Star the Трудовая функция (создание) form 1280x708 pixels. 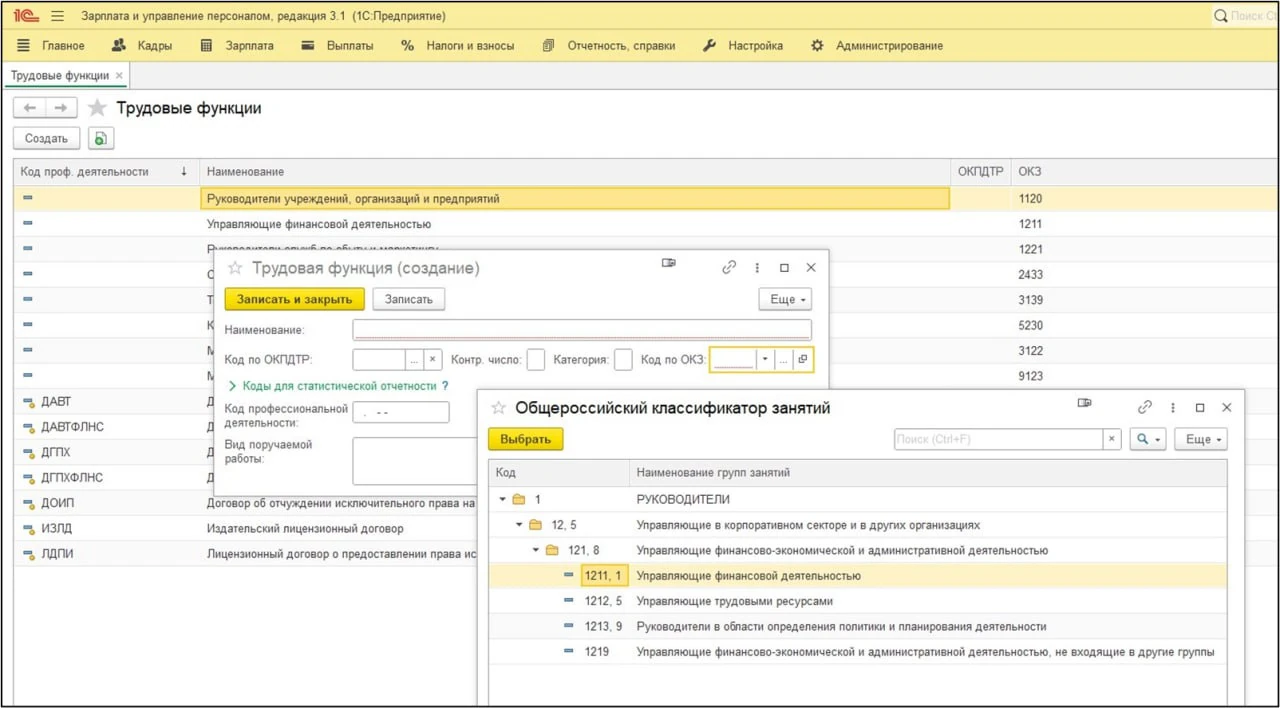(235, 268)
